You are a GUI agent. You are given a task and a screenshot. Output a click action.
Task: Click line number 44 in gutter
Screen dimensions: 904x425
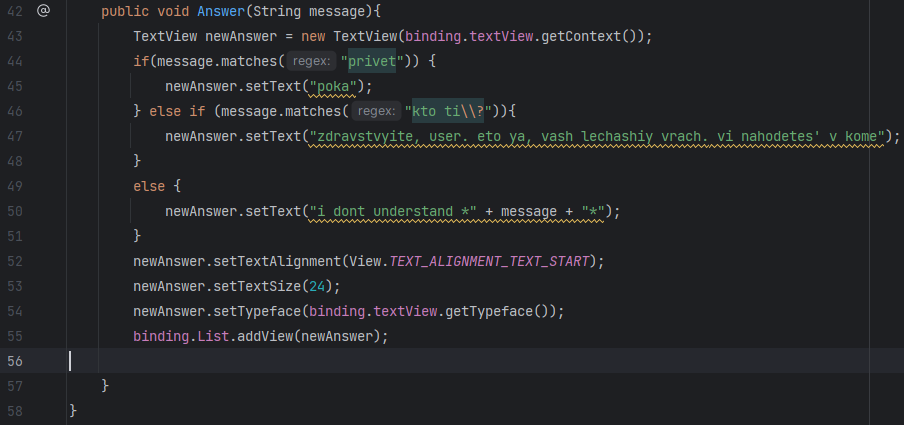click(x=14, y=61)
